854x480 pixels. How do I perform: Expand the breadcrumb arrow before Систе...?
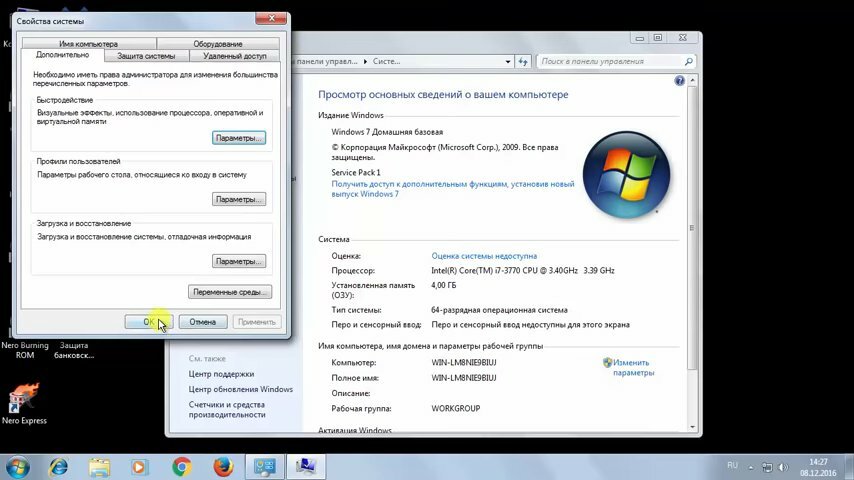(x=365, y=62)
